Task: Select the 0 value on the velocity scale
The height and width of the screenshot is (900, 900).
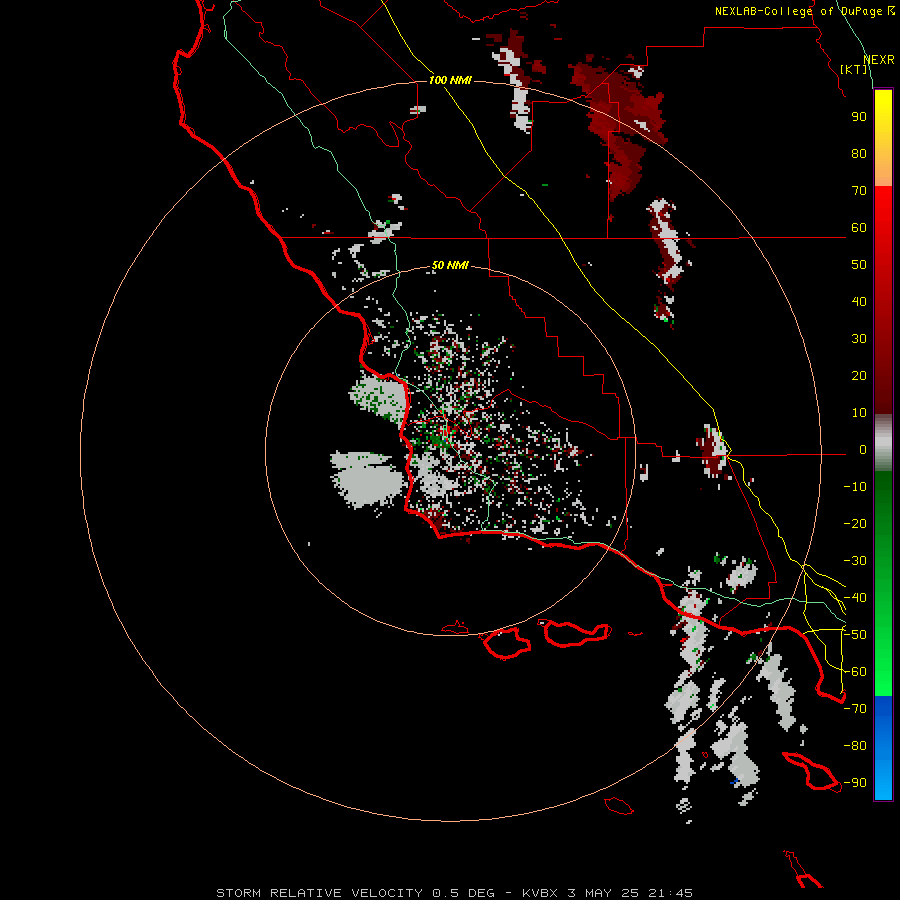Action: point(863,450)
